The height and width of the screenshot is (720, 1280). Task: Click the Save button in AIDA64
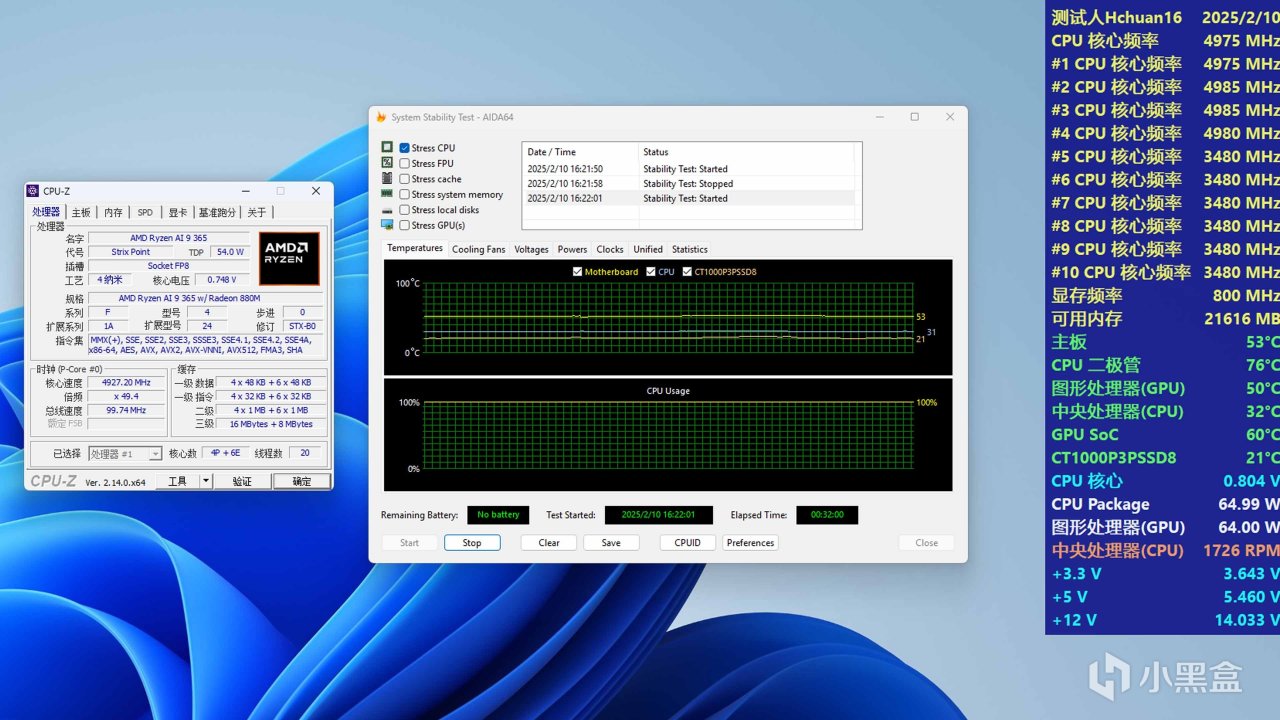611,543
